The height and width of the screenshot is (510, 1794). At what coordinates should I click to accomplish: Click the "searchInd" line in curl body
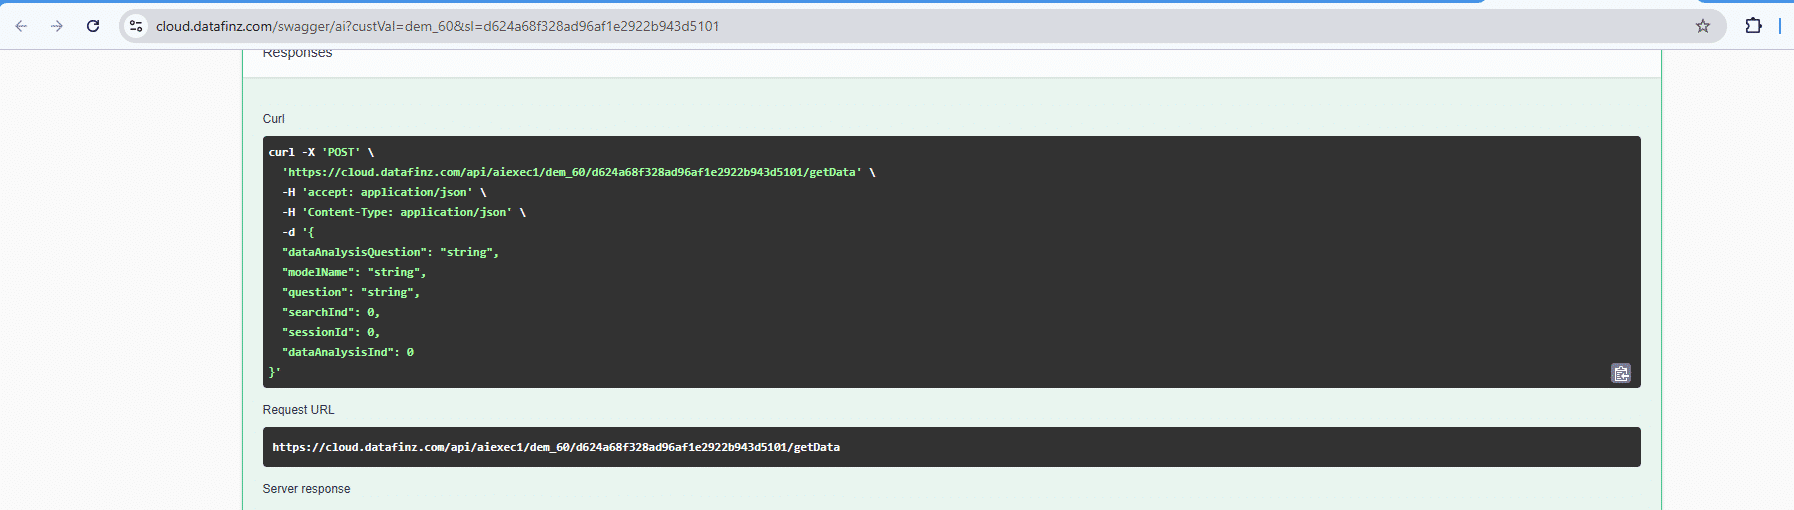[x=330, y=312]
